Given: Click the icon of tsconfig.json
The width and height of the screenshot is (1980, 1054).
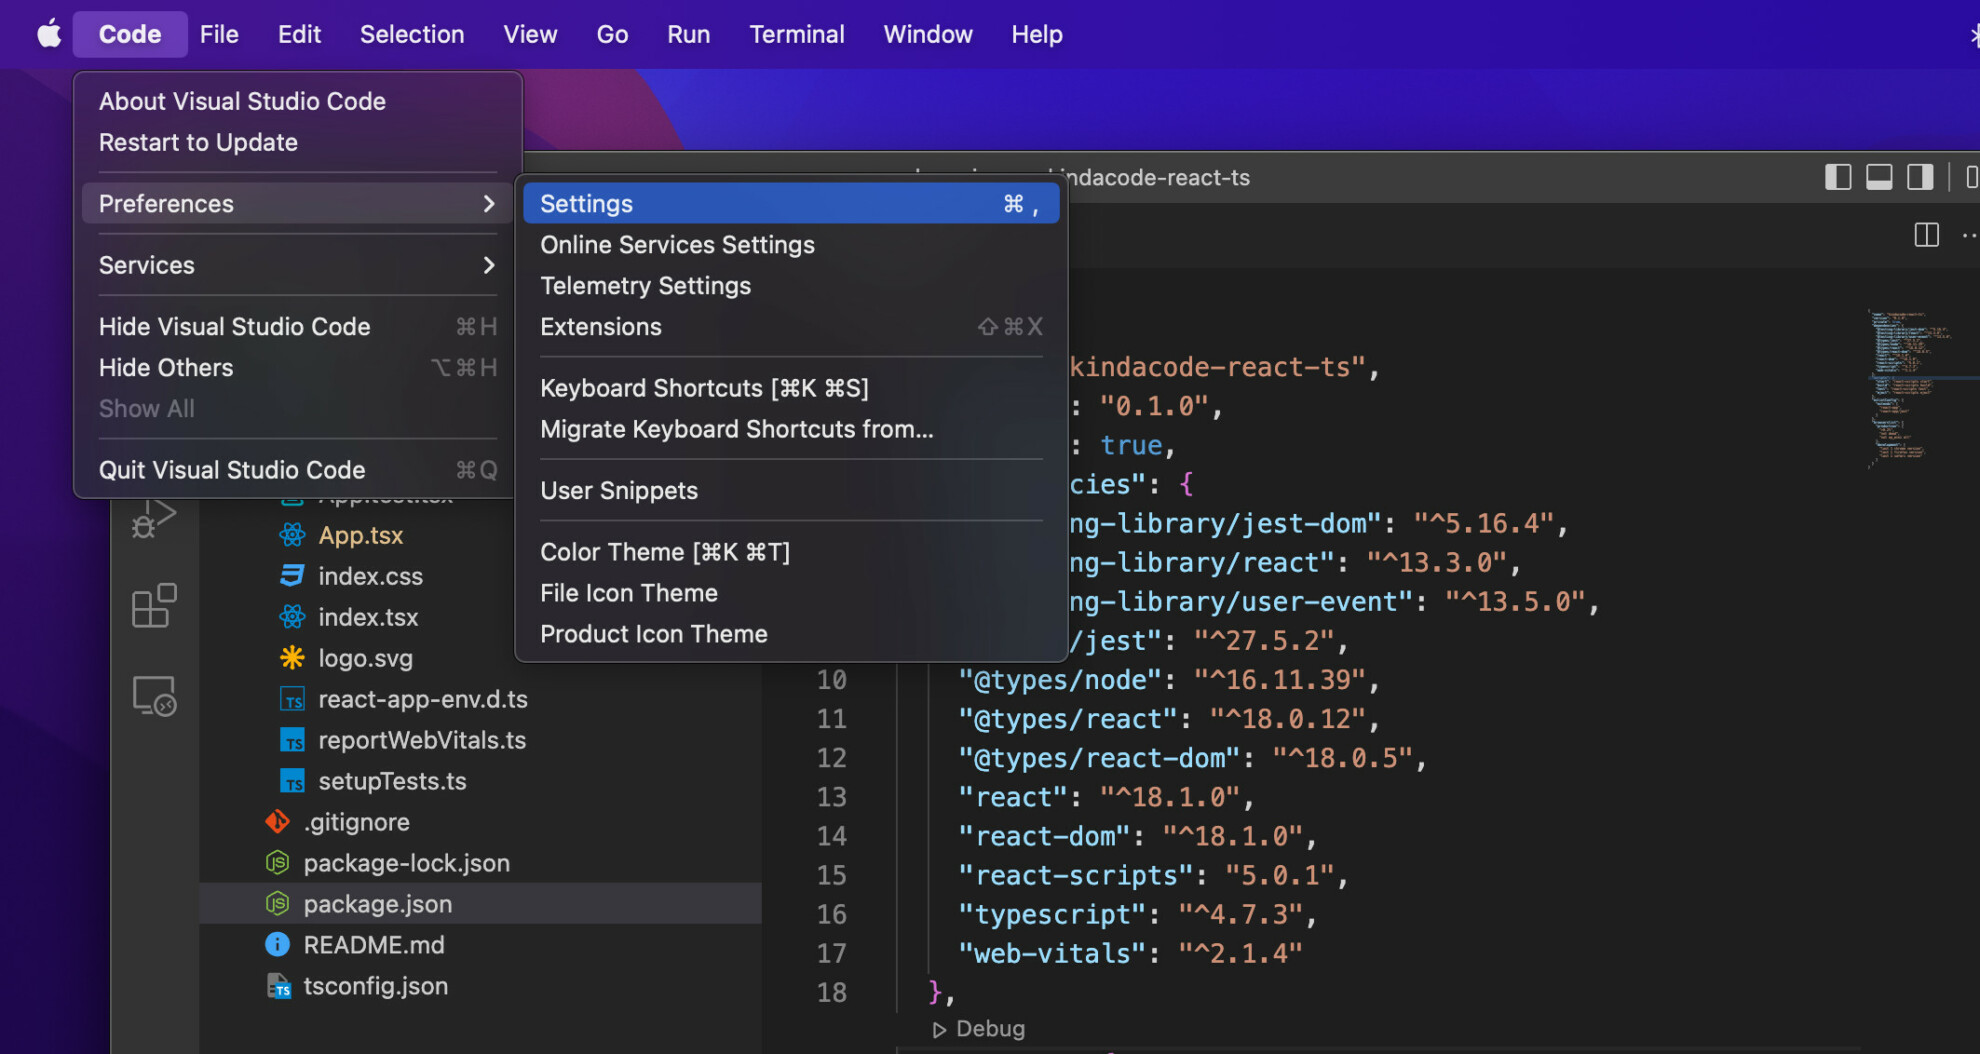Looking at the screenshot, I should (x=279, y=986).
